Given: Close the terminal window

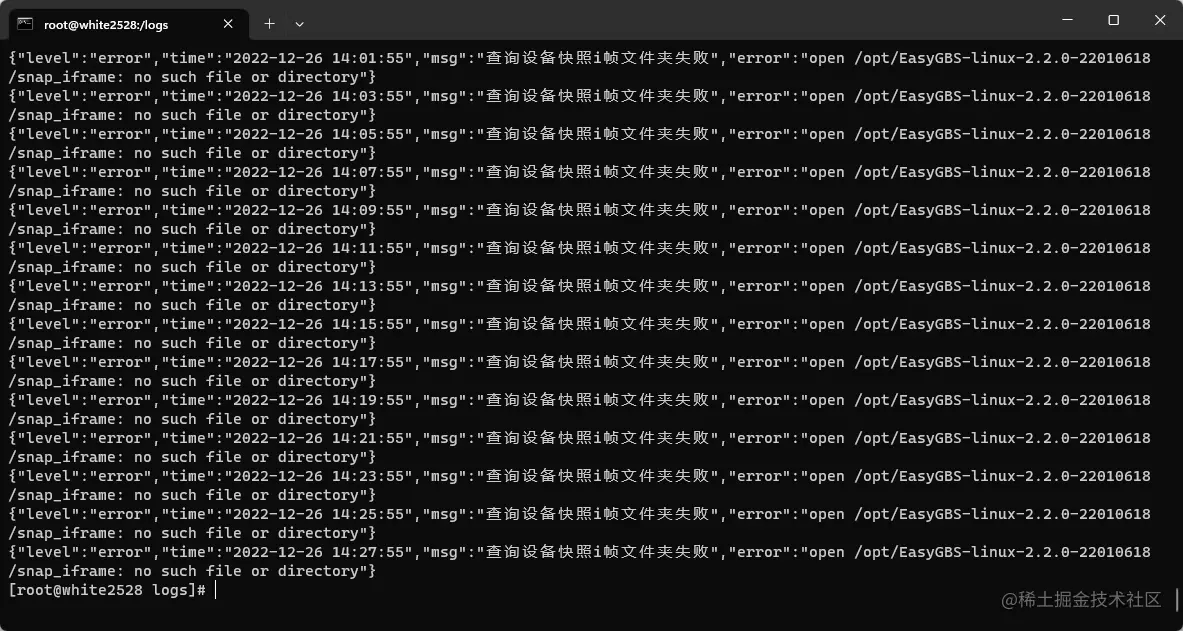Looking at the screenshot, I should [x=1160, y=20].
